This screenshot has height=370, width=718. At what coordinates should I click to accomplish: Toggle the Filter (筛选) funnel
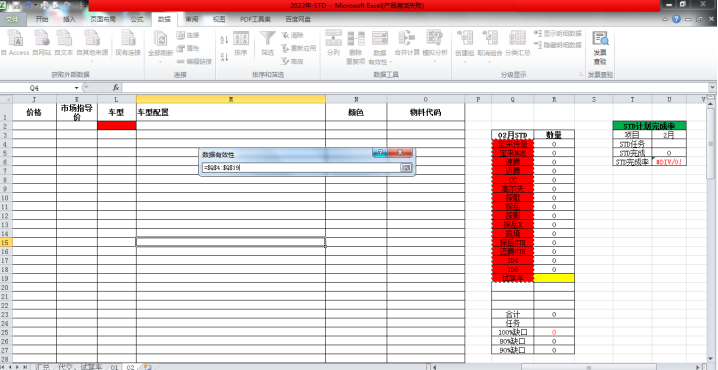[x=267, y=44]
